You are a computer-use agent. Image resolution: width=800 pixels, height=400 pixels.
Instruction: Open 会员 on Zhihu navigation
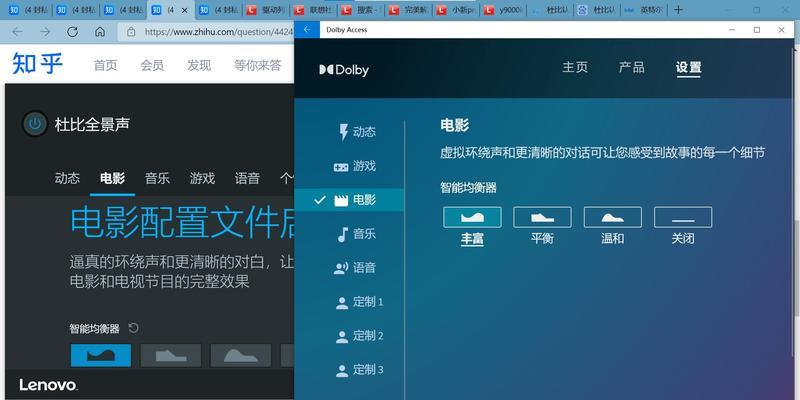point(152,65)
